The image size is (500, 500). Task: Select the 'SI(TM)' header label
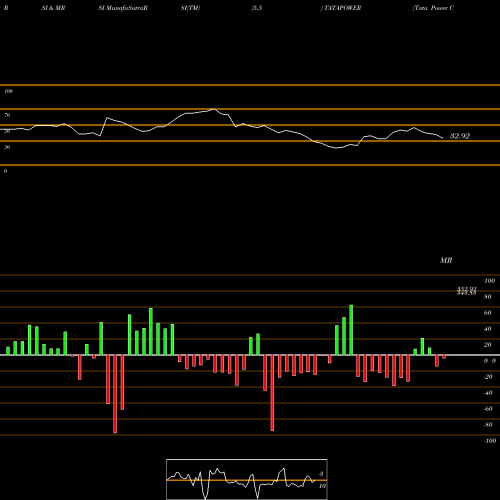(x=190, y=8)
